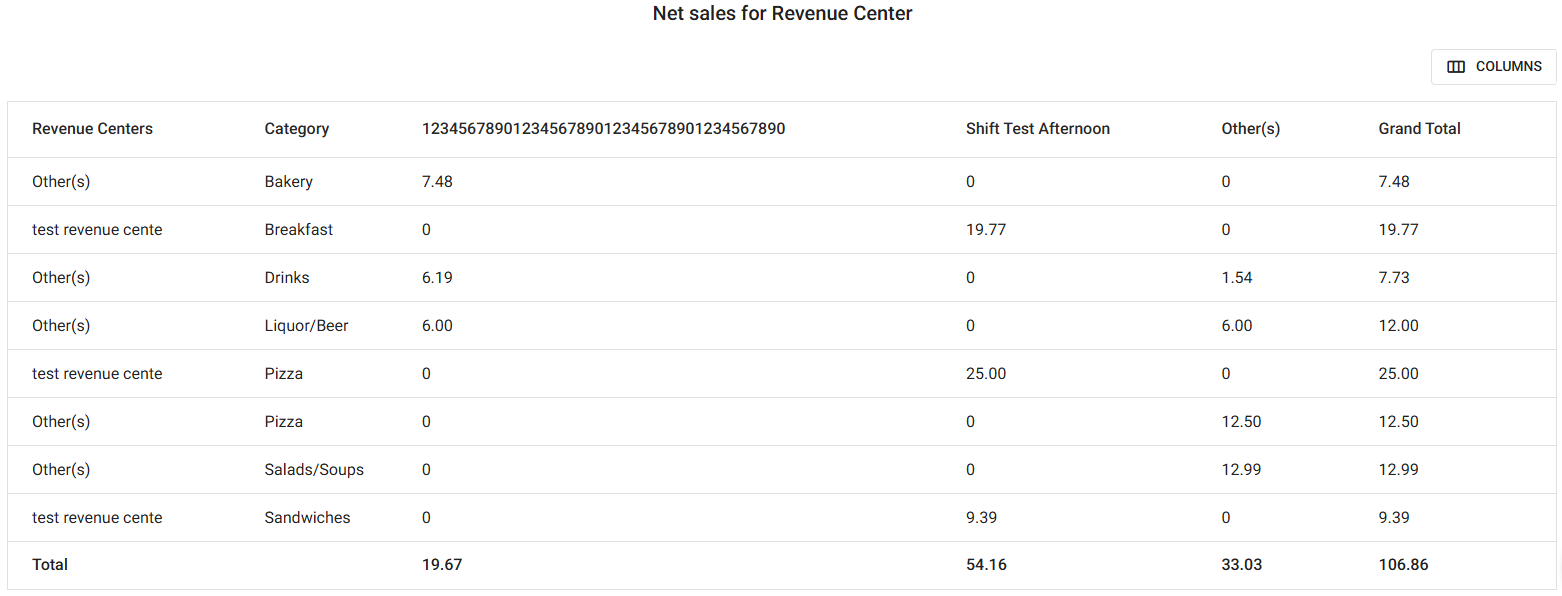Select the Sandwiches category cell
The height and width of the screenshot is (596, 1562).
click(307, 518)
